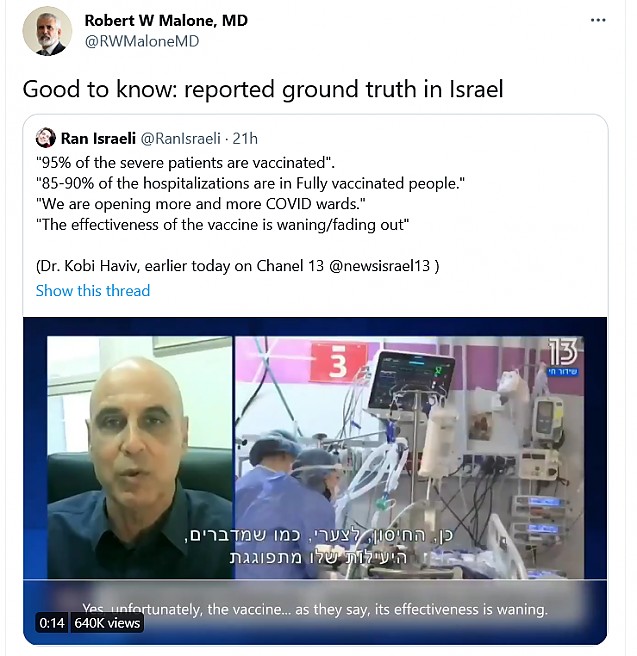Viewport: 637px width, 656px height.
Task: Click the ICU patient monitor in the video
Action: [409, 382]
